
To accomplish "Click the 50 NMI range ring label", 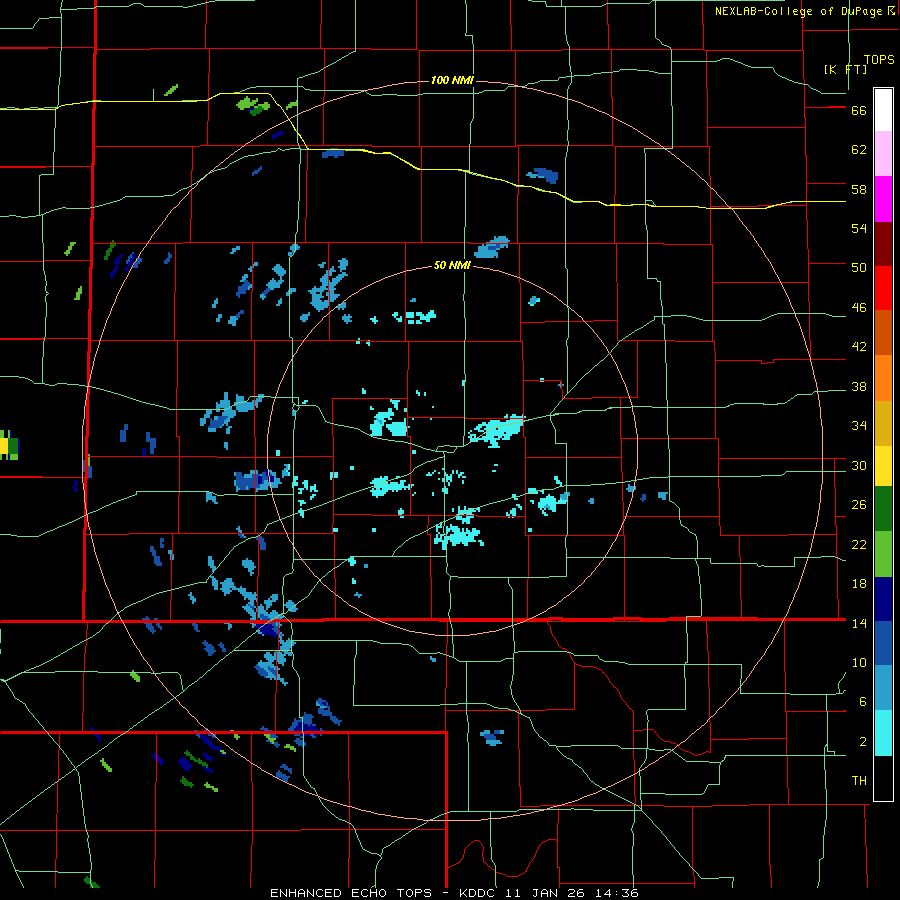I will tap(452, 265).
